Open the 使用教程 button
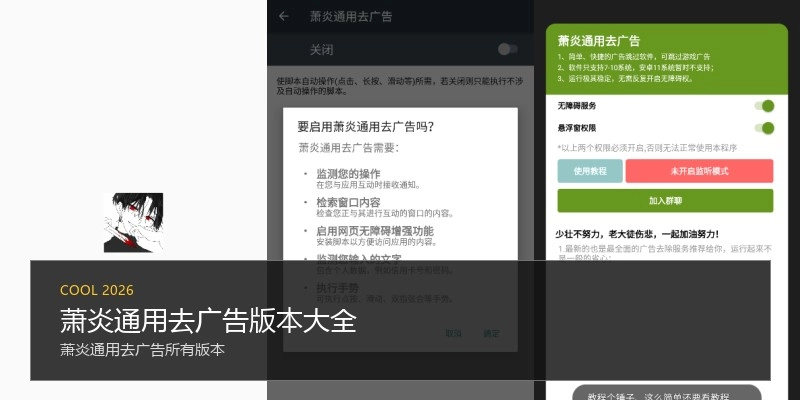The height and width of the screenshot is (400, 800). coord(590,171)
